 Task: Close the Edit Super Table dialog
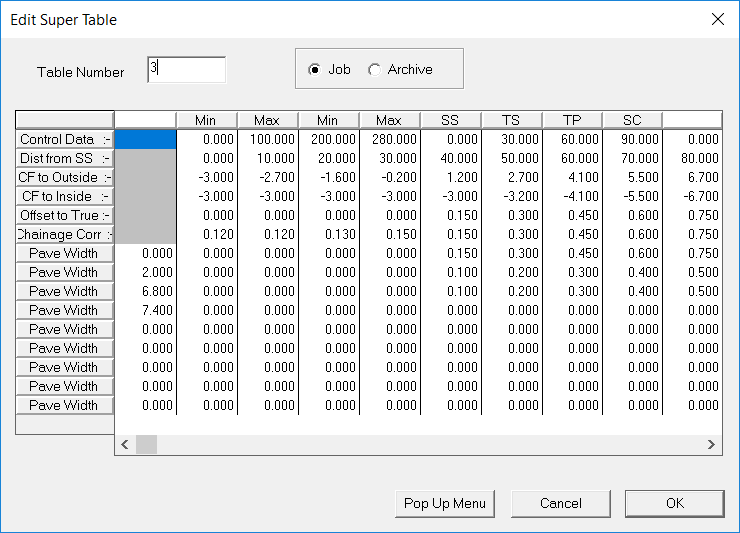coord(716,19)
